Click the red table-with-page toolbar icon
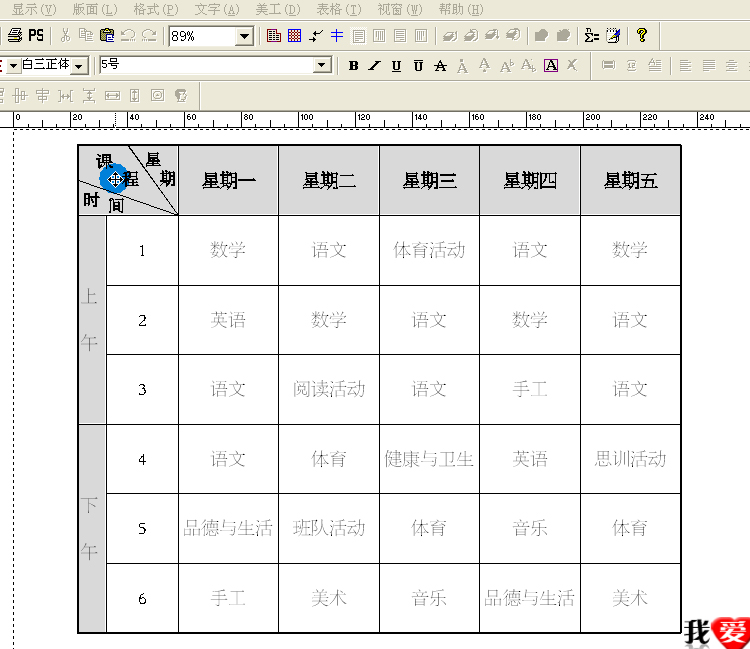 274,35
